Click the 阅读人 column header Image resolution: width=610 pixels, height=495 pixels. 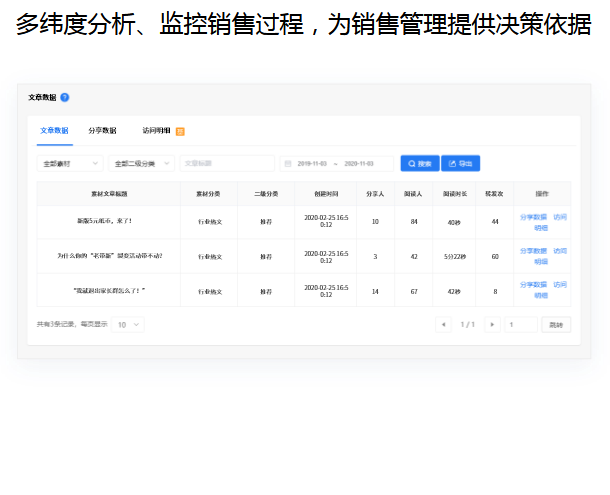(x=413, y=194)
